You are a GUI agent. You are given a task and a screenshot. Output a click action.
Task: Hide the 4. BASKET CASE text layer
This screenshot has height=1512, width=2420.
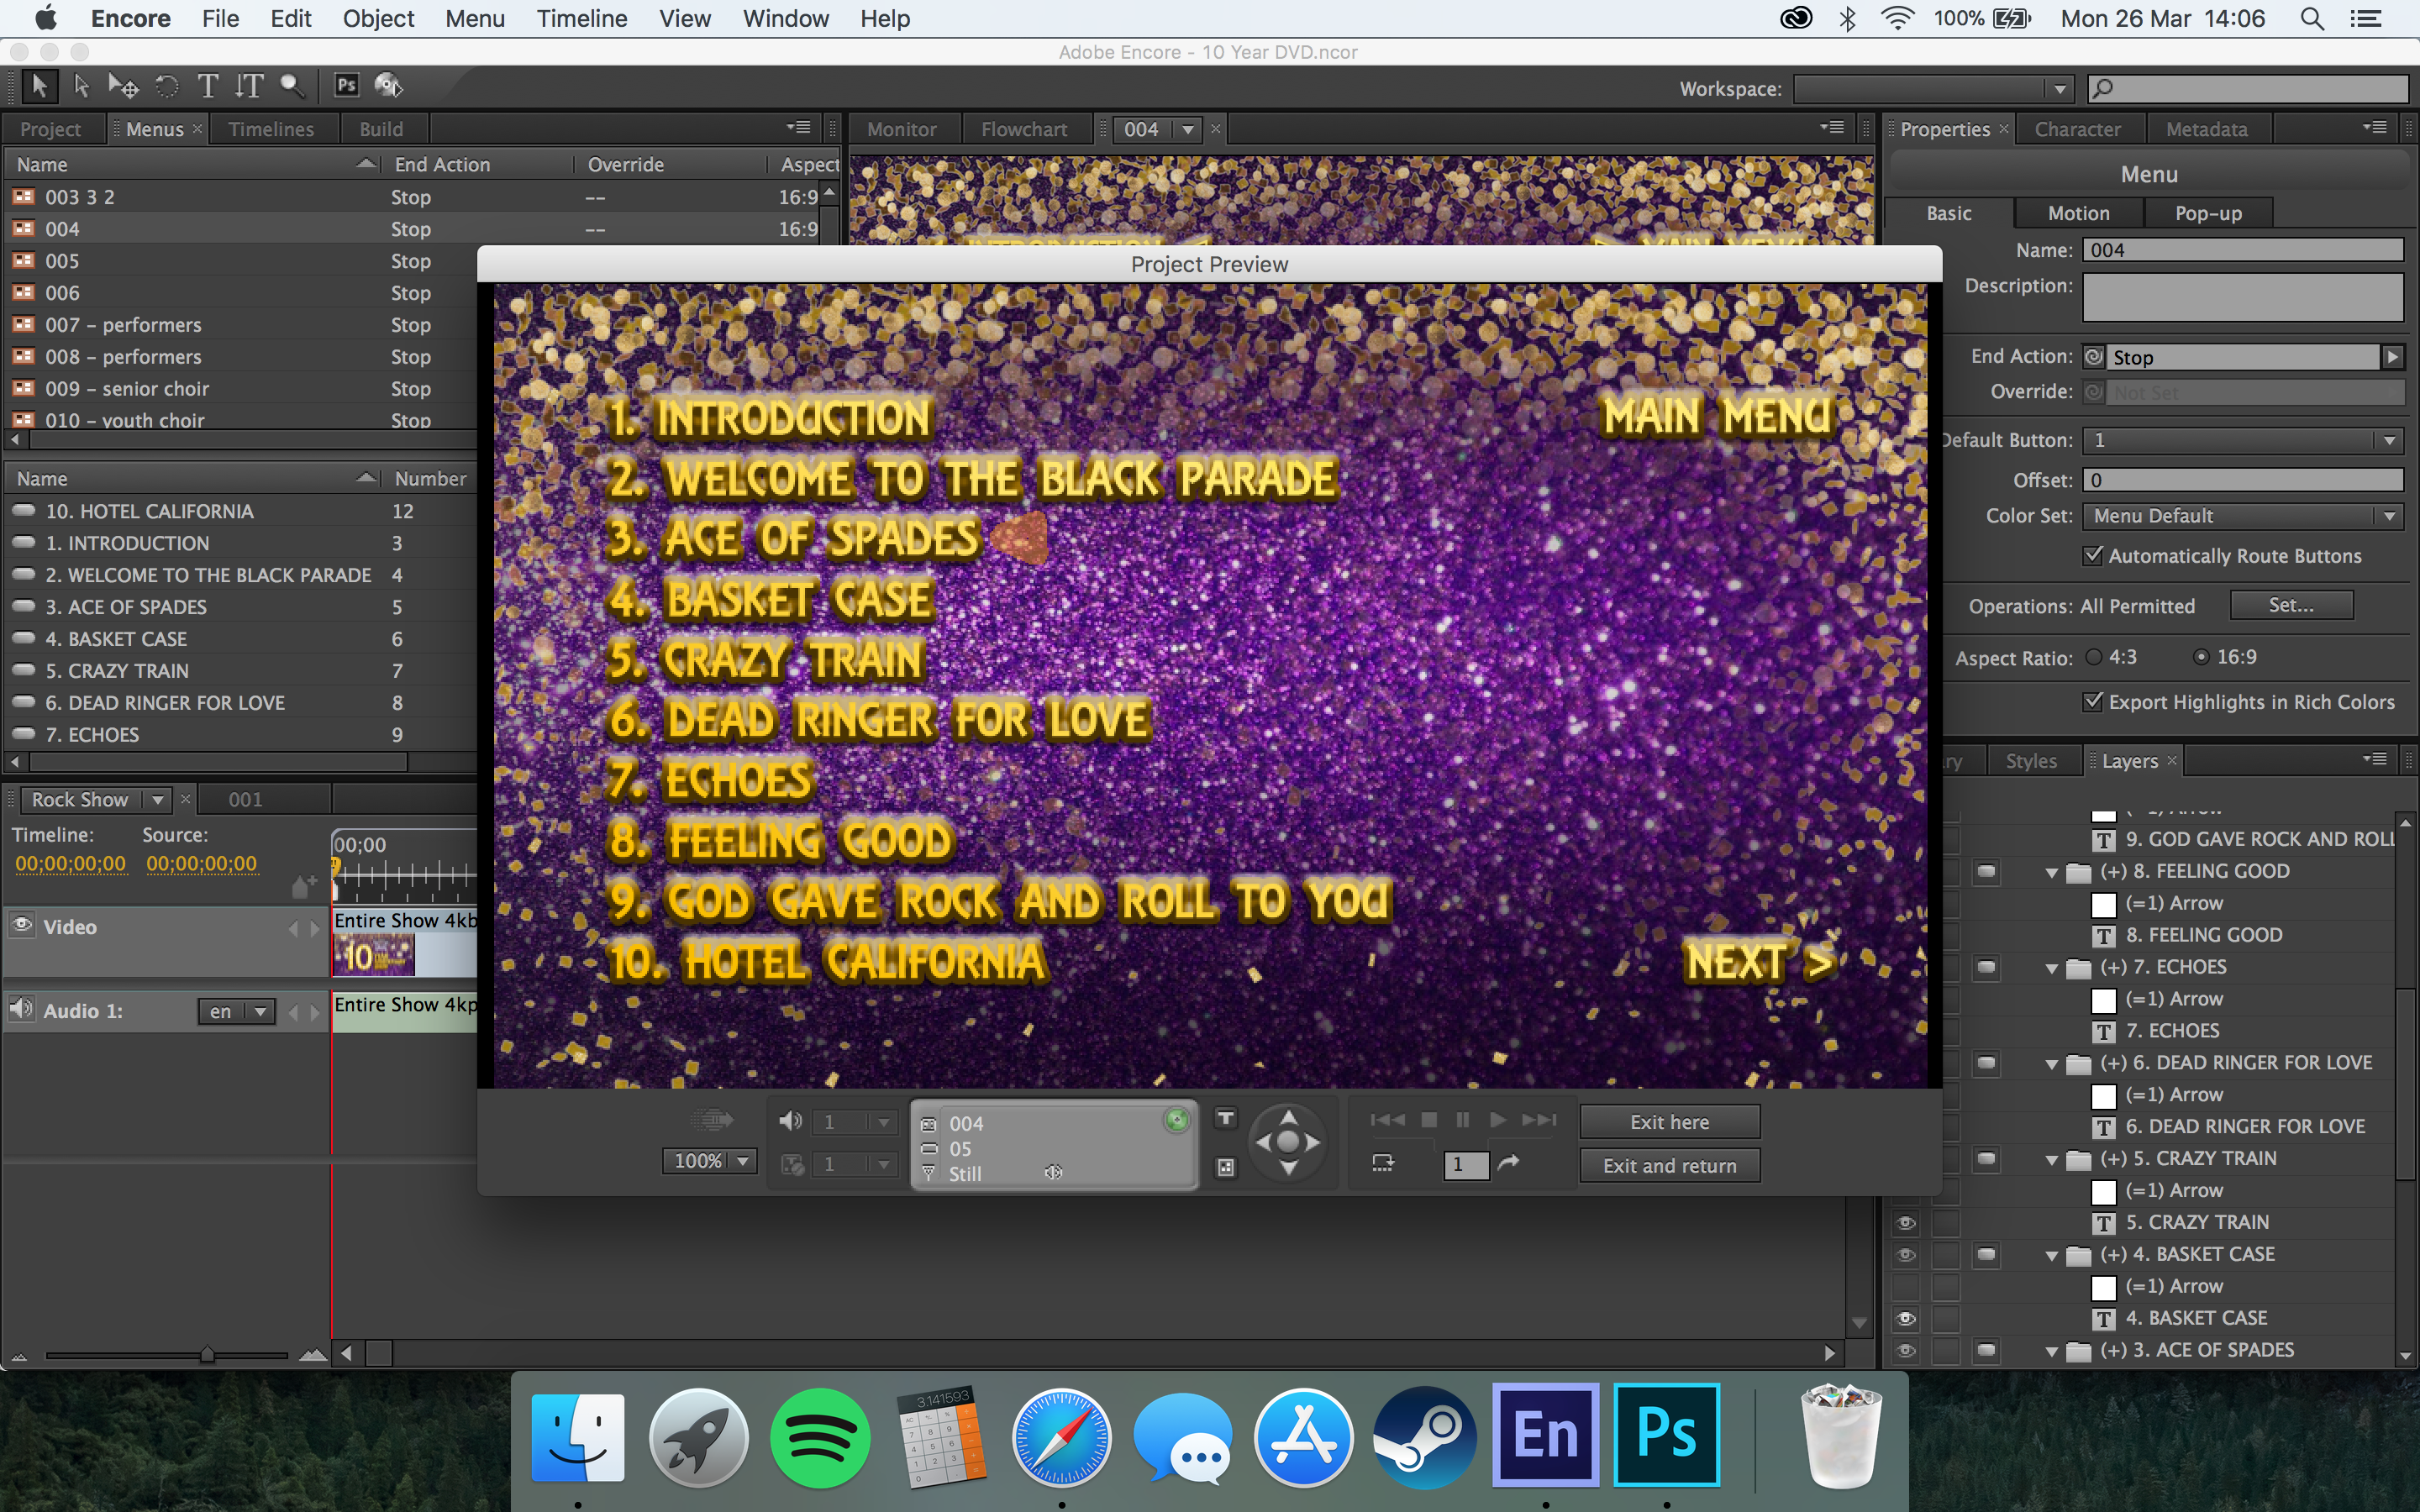coord(1906,1318)
